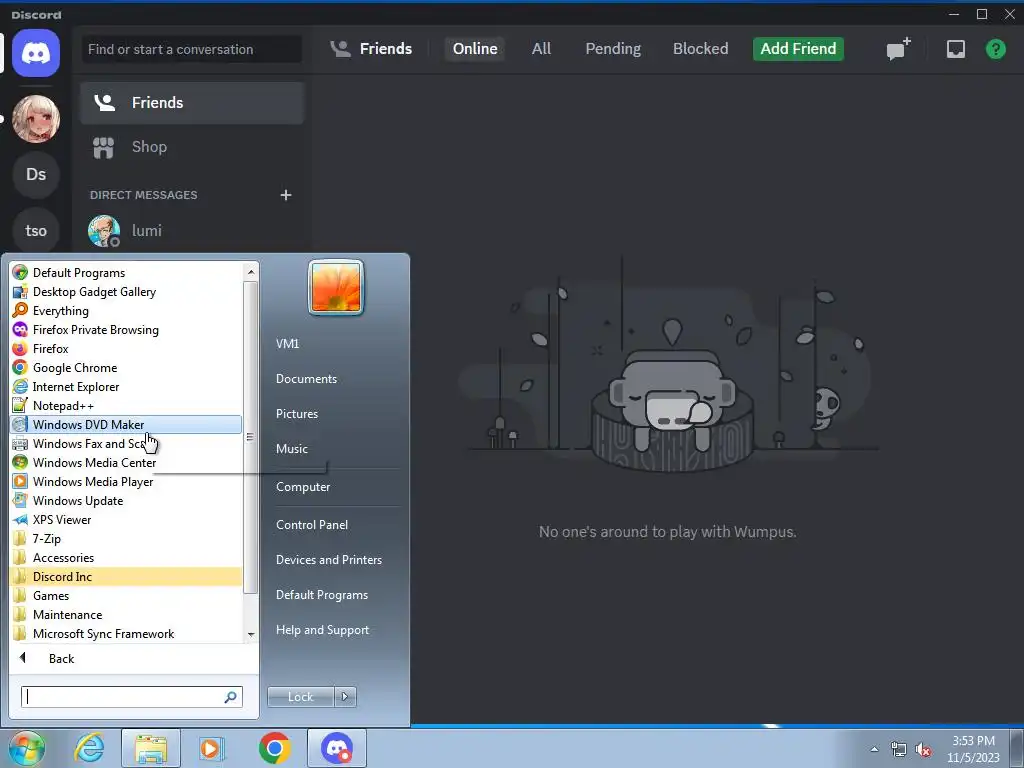Viewport: 1024px width, 768px height.
Task: Expand the Games folder
Action: pos(126,596)
